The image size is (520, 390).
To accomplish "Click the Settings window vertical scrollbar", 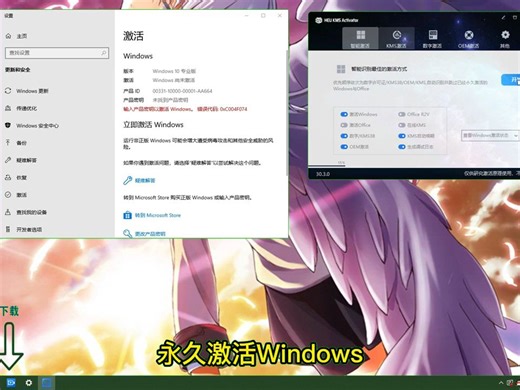I will pyautogui.click(x=287, y=113).
